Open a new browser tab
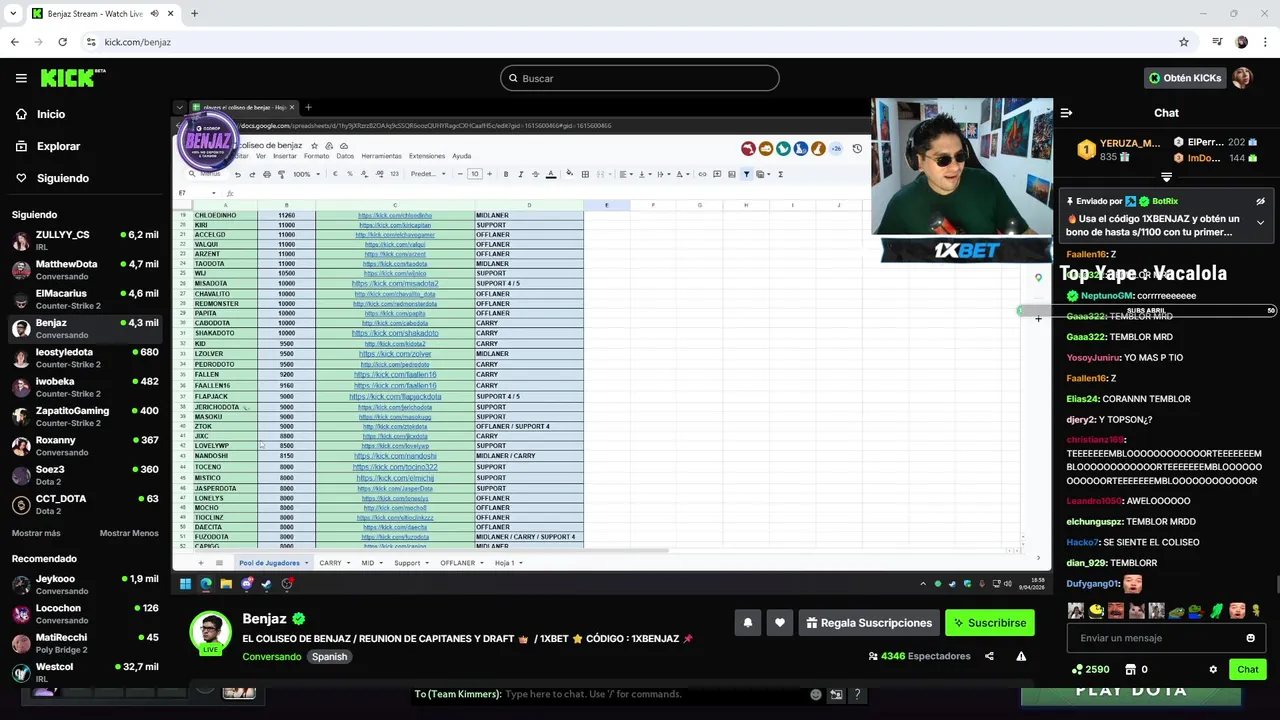Image resolution: width=1280 pixels, height=720 pixels. (194, 14)
